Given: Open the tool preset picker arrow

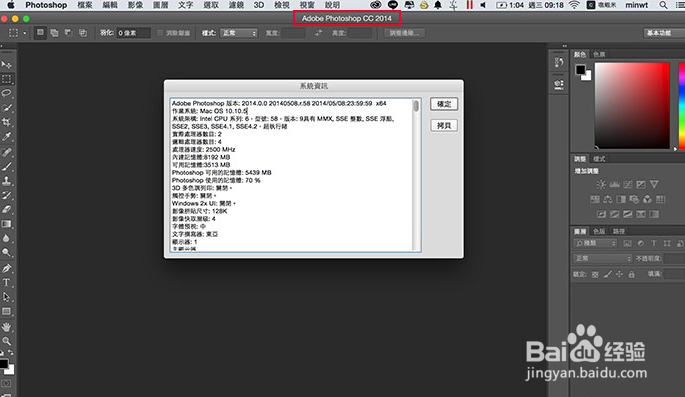Looking at the screenshot, I should pos(25,33).
